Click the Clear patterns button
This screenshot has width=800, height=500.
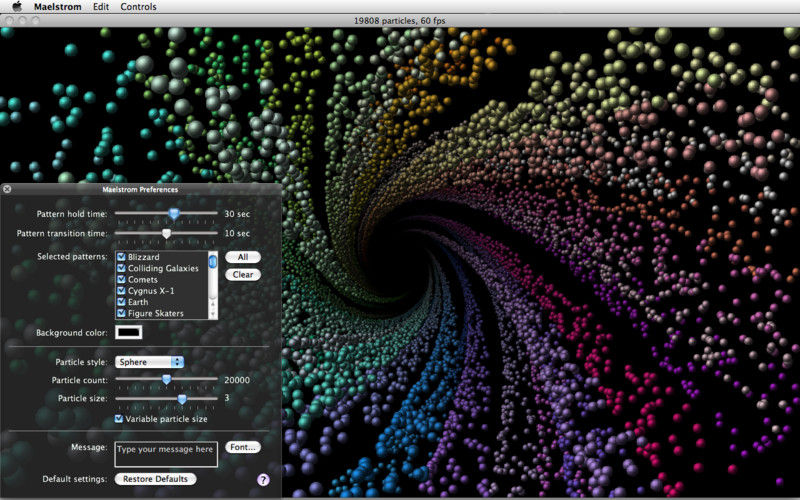click(243, 274)
